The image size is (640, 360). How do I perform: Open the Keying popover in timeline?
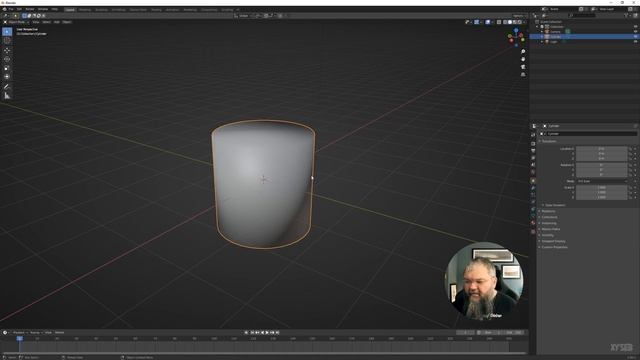(36, 333)
